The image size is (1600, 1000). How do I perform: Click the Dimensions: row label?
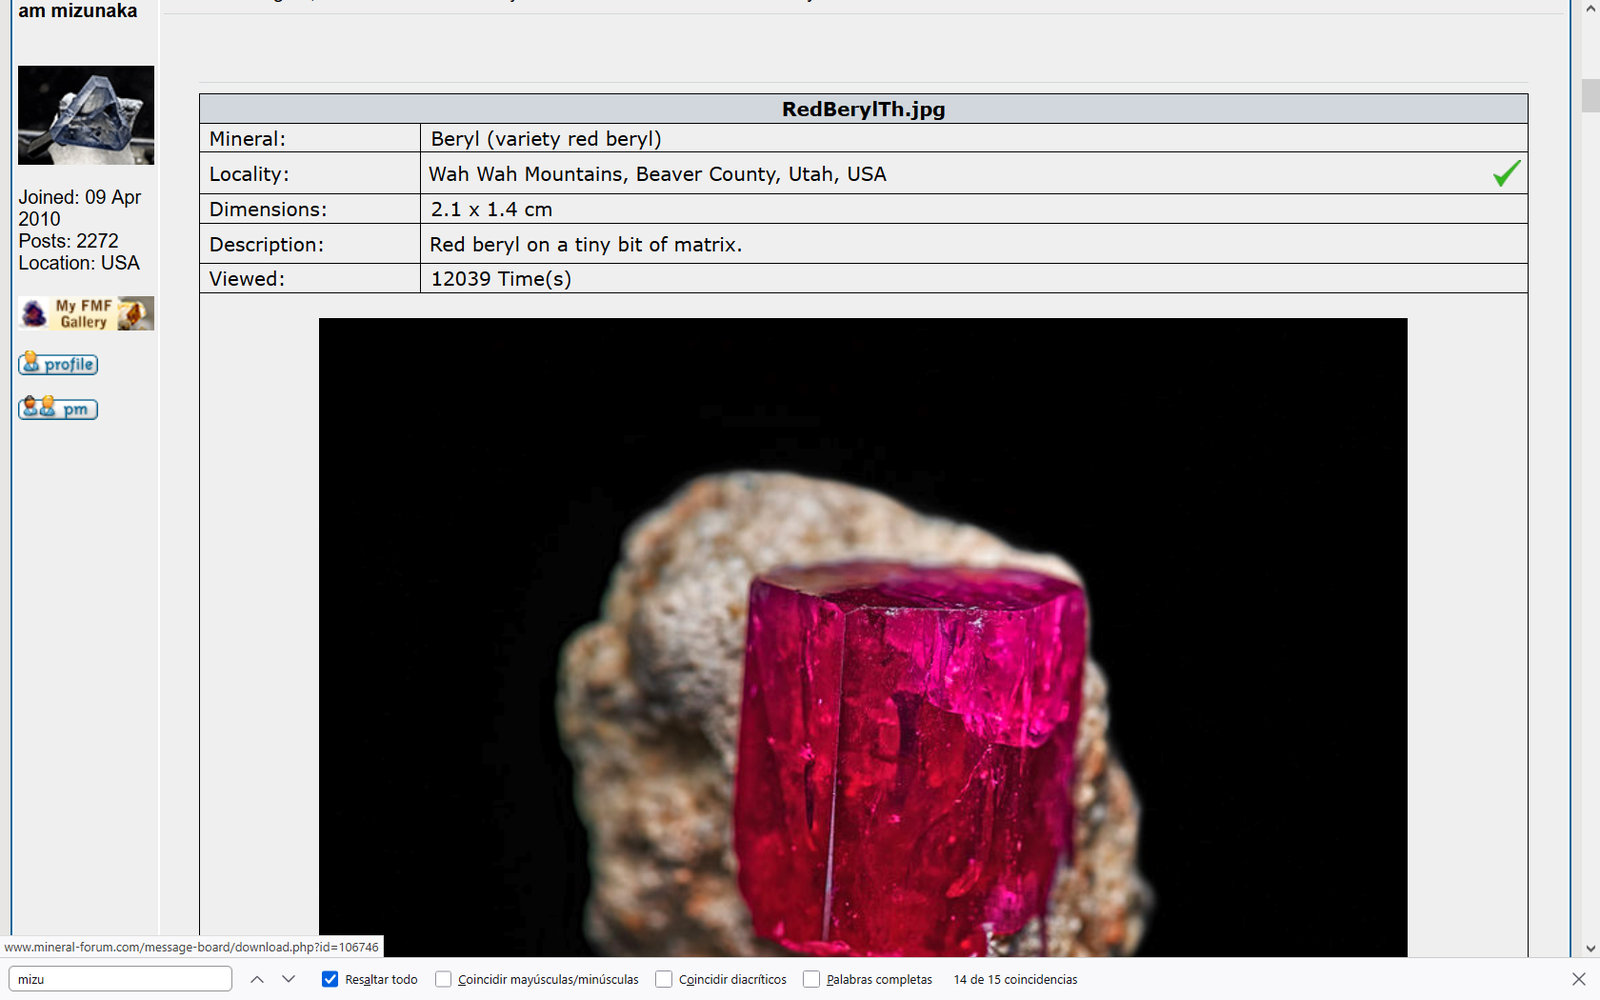(268, 209)
